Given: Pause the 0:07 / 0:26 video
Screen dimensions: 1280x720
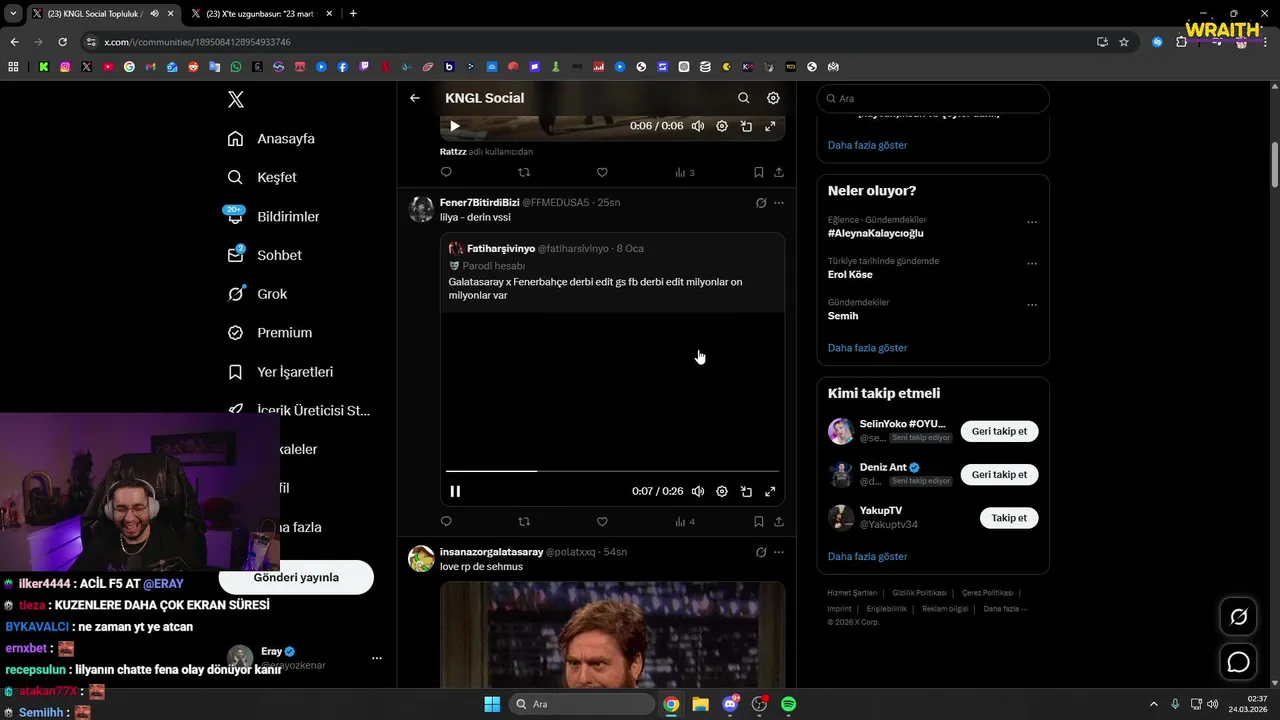Looking at the screenshot, I should (455, 491).
